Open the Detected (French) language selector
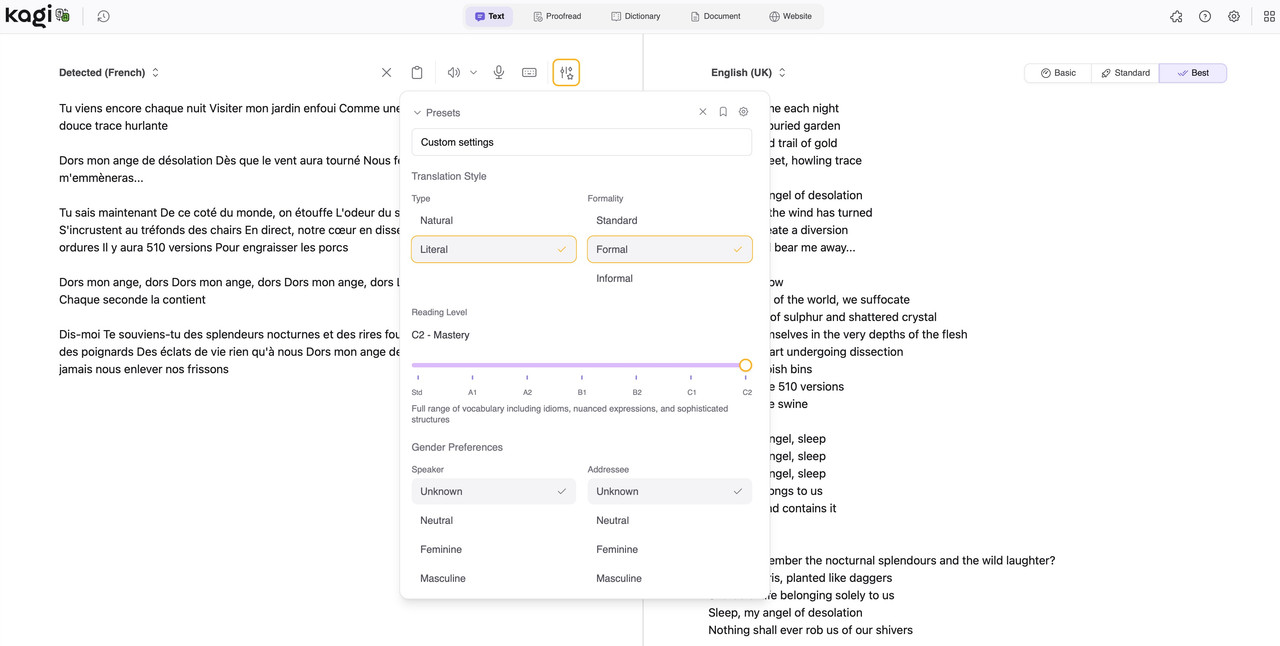The height and width of the screenshot is (646, 1280). (x=109, y=72)
